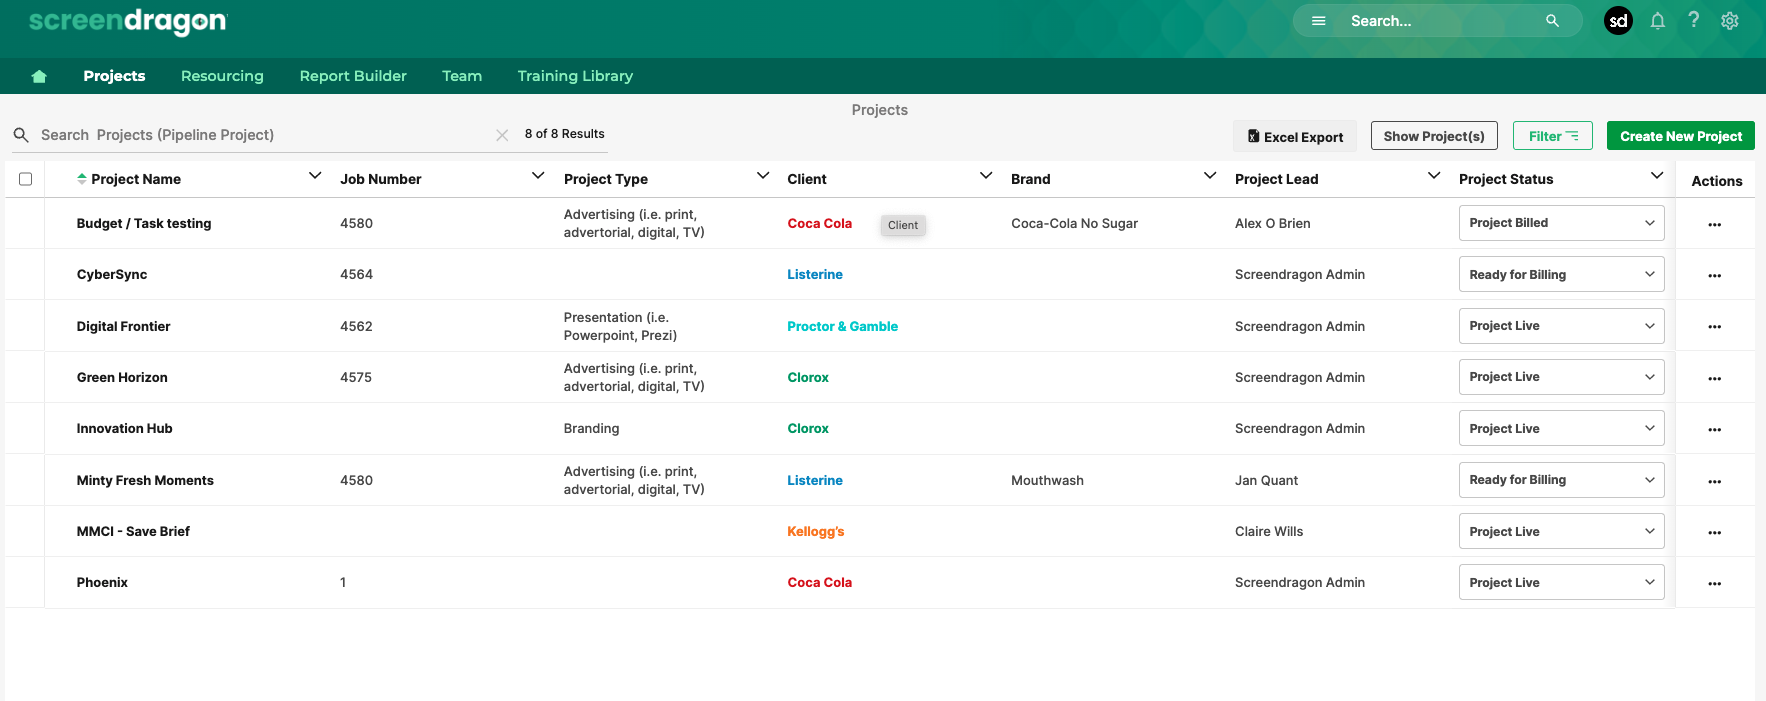Sort by the Project Name header
This screenshot has height=701, width=1766.
[136, 179]
